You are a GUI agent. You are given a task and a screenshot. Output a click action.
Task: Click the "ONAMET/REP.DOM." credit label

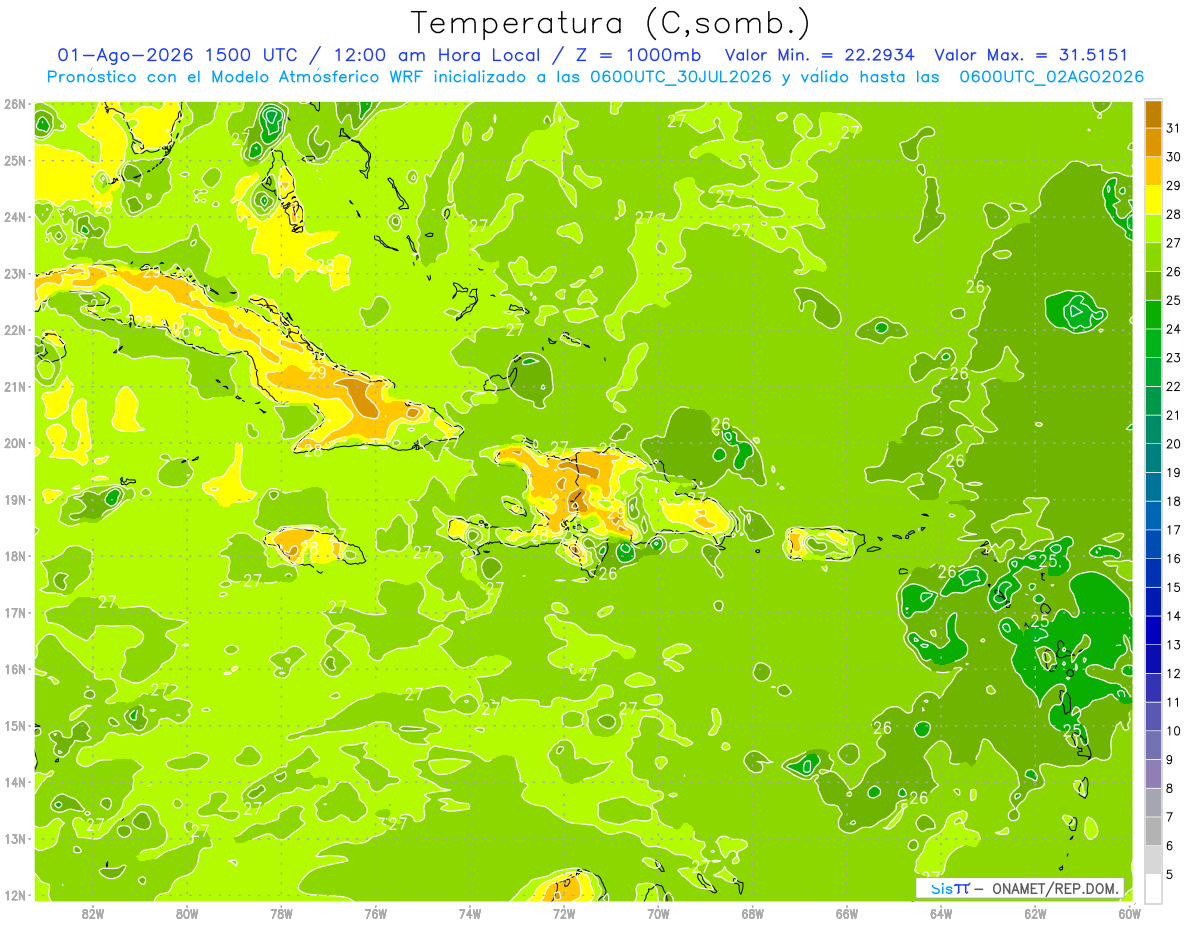[x=1057, y=888]
